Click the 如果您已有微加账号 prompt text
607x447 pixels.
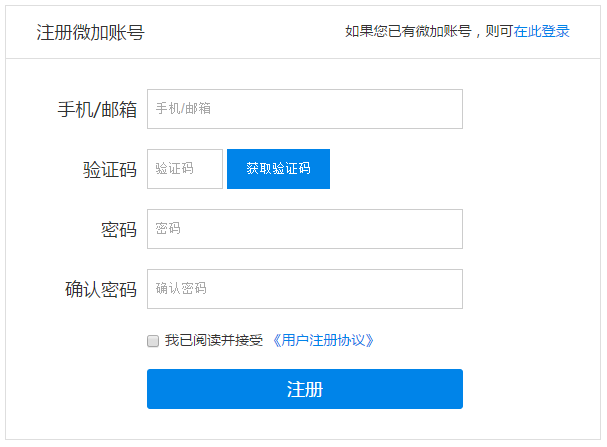(x=427, y=31)
